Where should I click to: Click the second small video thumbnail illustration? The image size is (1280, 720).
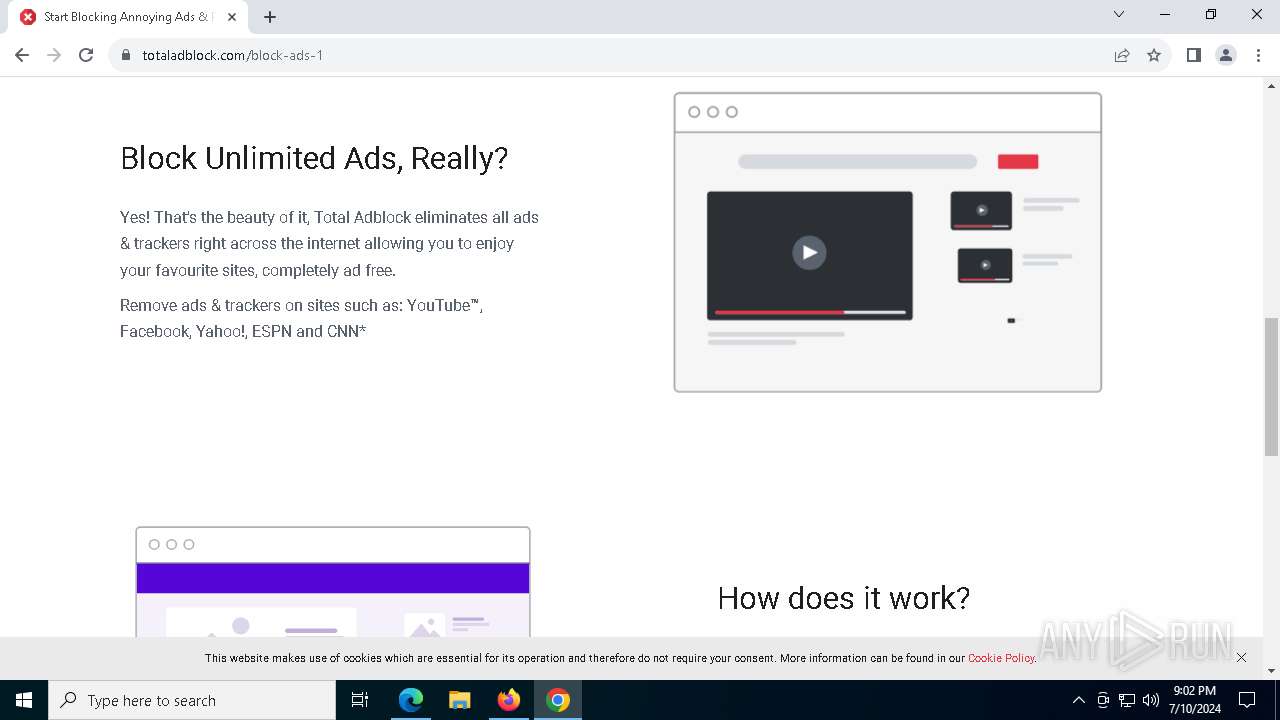click(985, 265)
